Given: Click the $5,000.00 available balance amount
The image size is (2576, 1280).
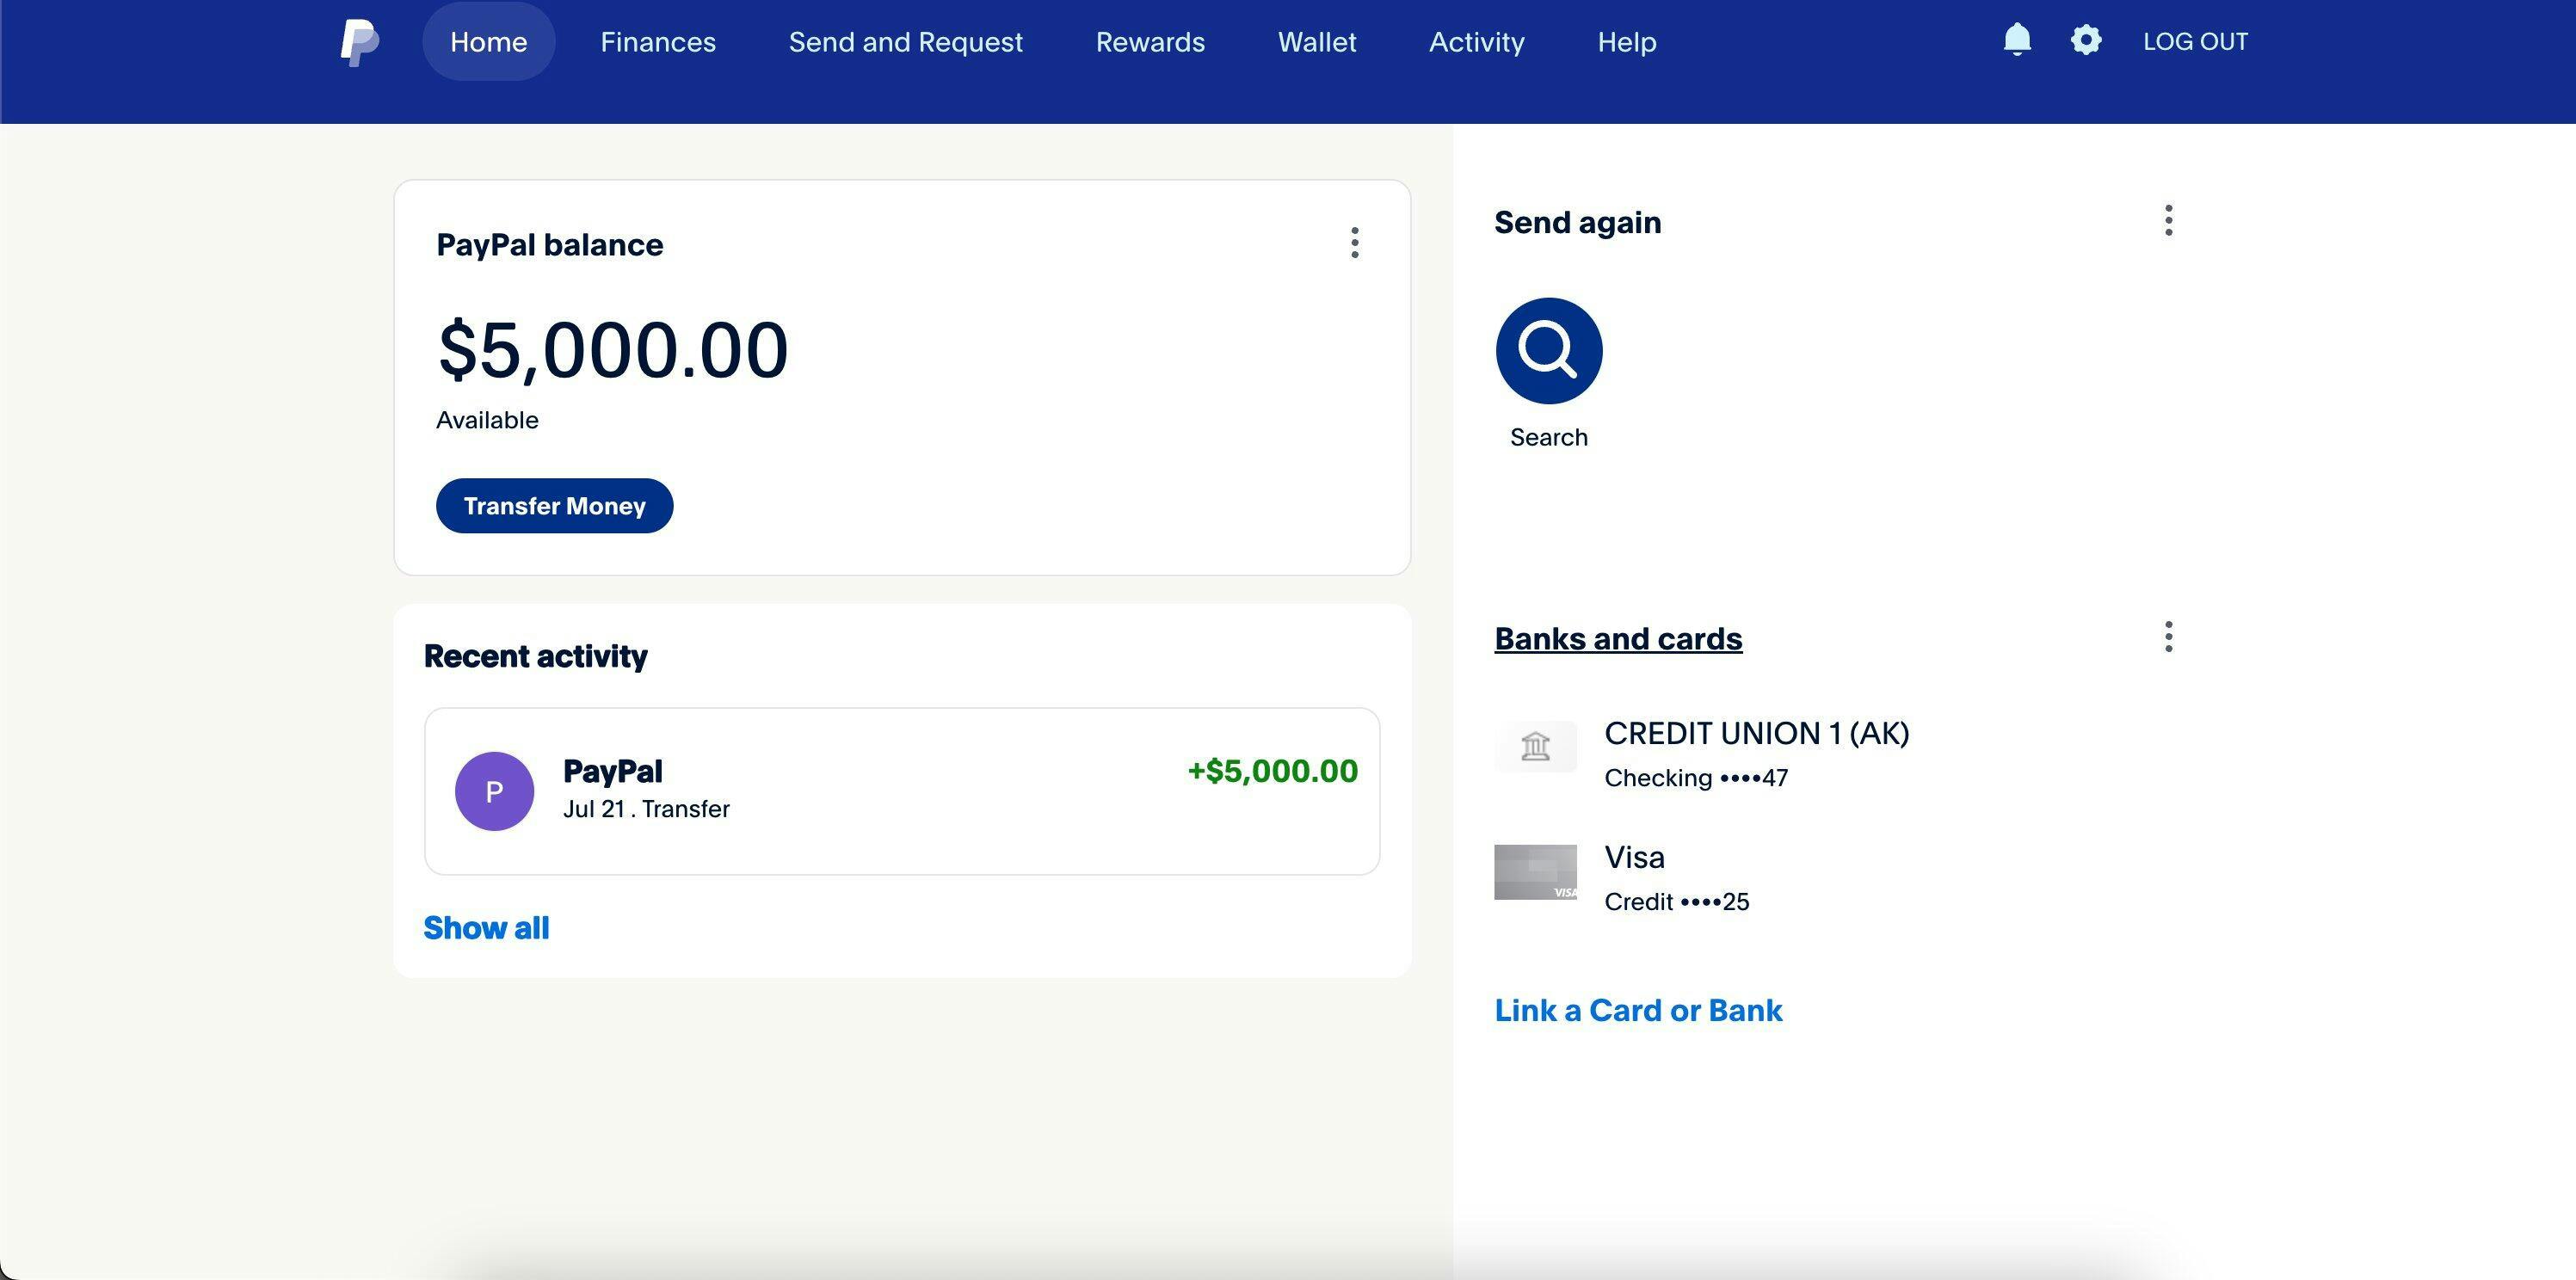Looking at the screenshot, I should tap(613, 350).
